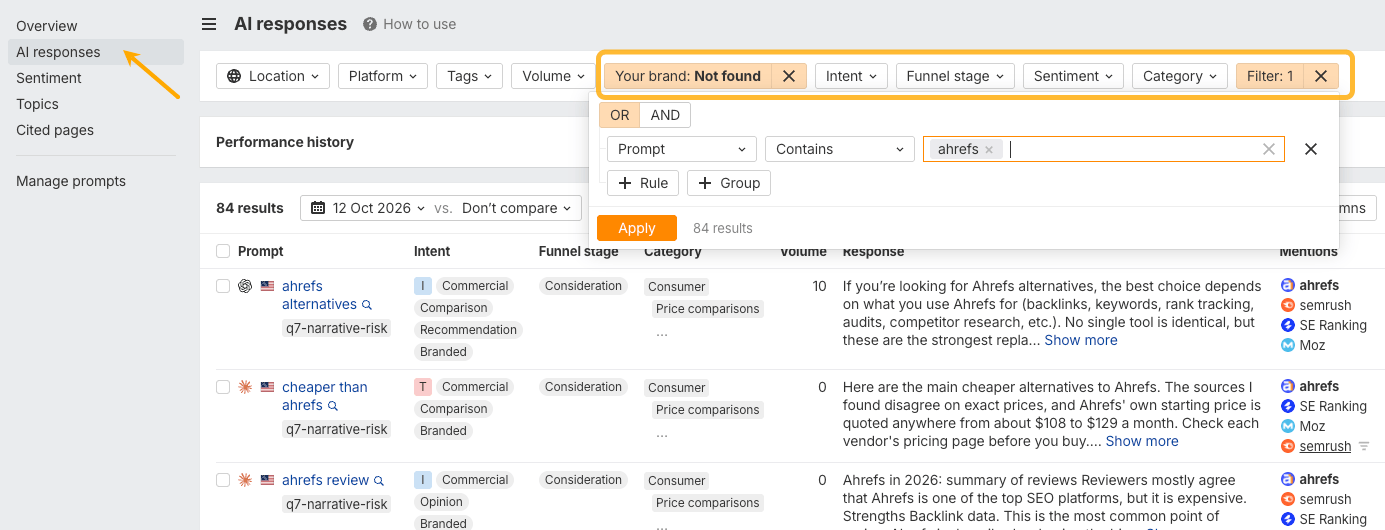Click ahrefs brand icon in first row mentions
Screen dimensions: 1385x530
tap(1288, 285)
